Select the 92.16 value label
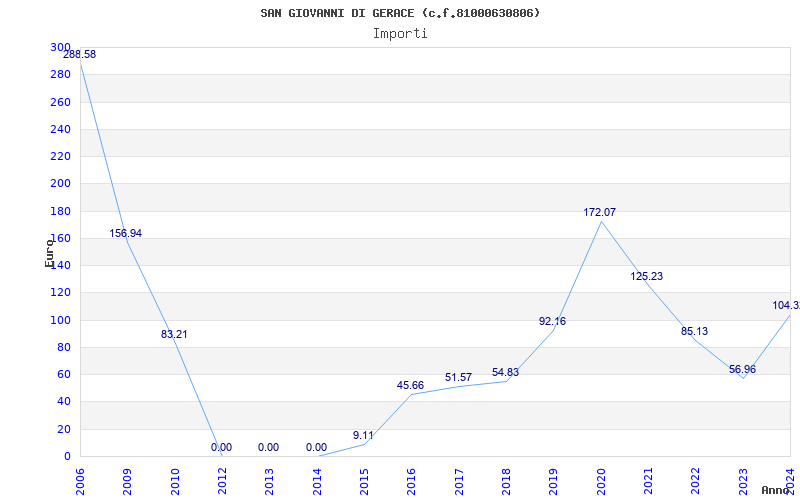Screen dimensions: 800x500 pos(552,321)
